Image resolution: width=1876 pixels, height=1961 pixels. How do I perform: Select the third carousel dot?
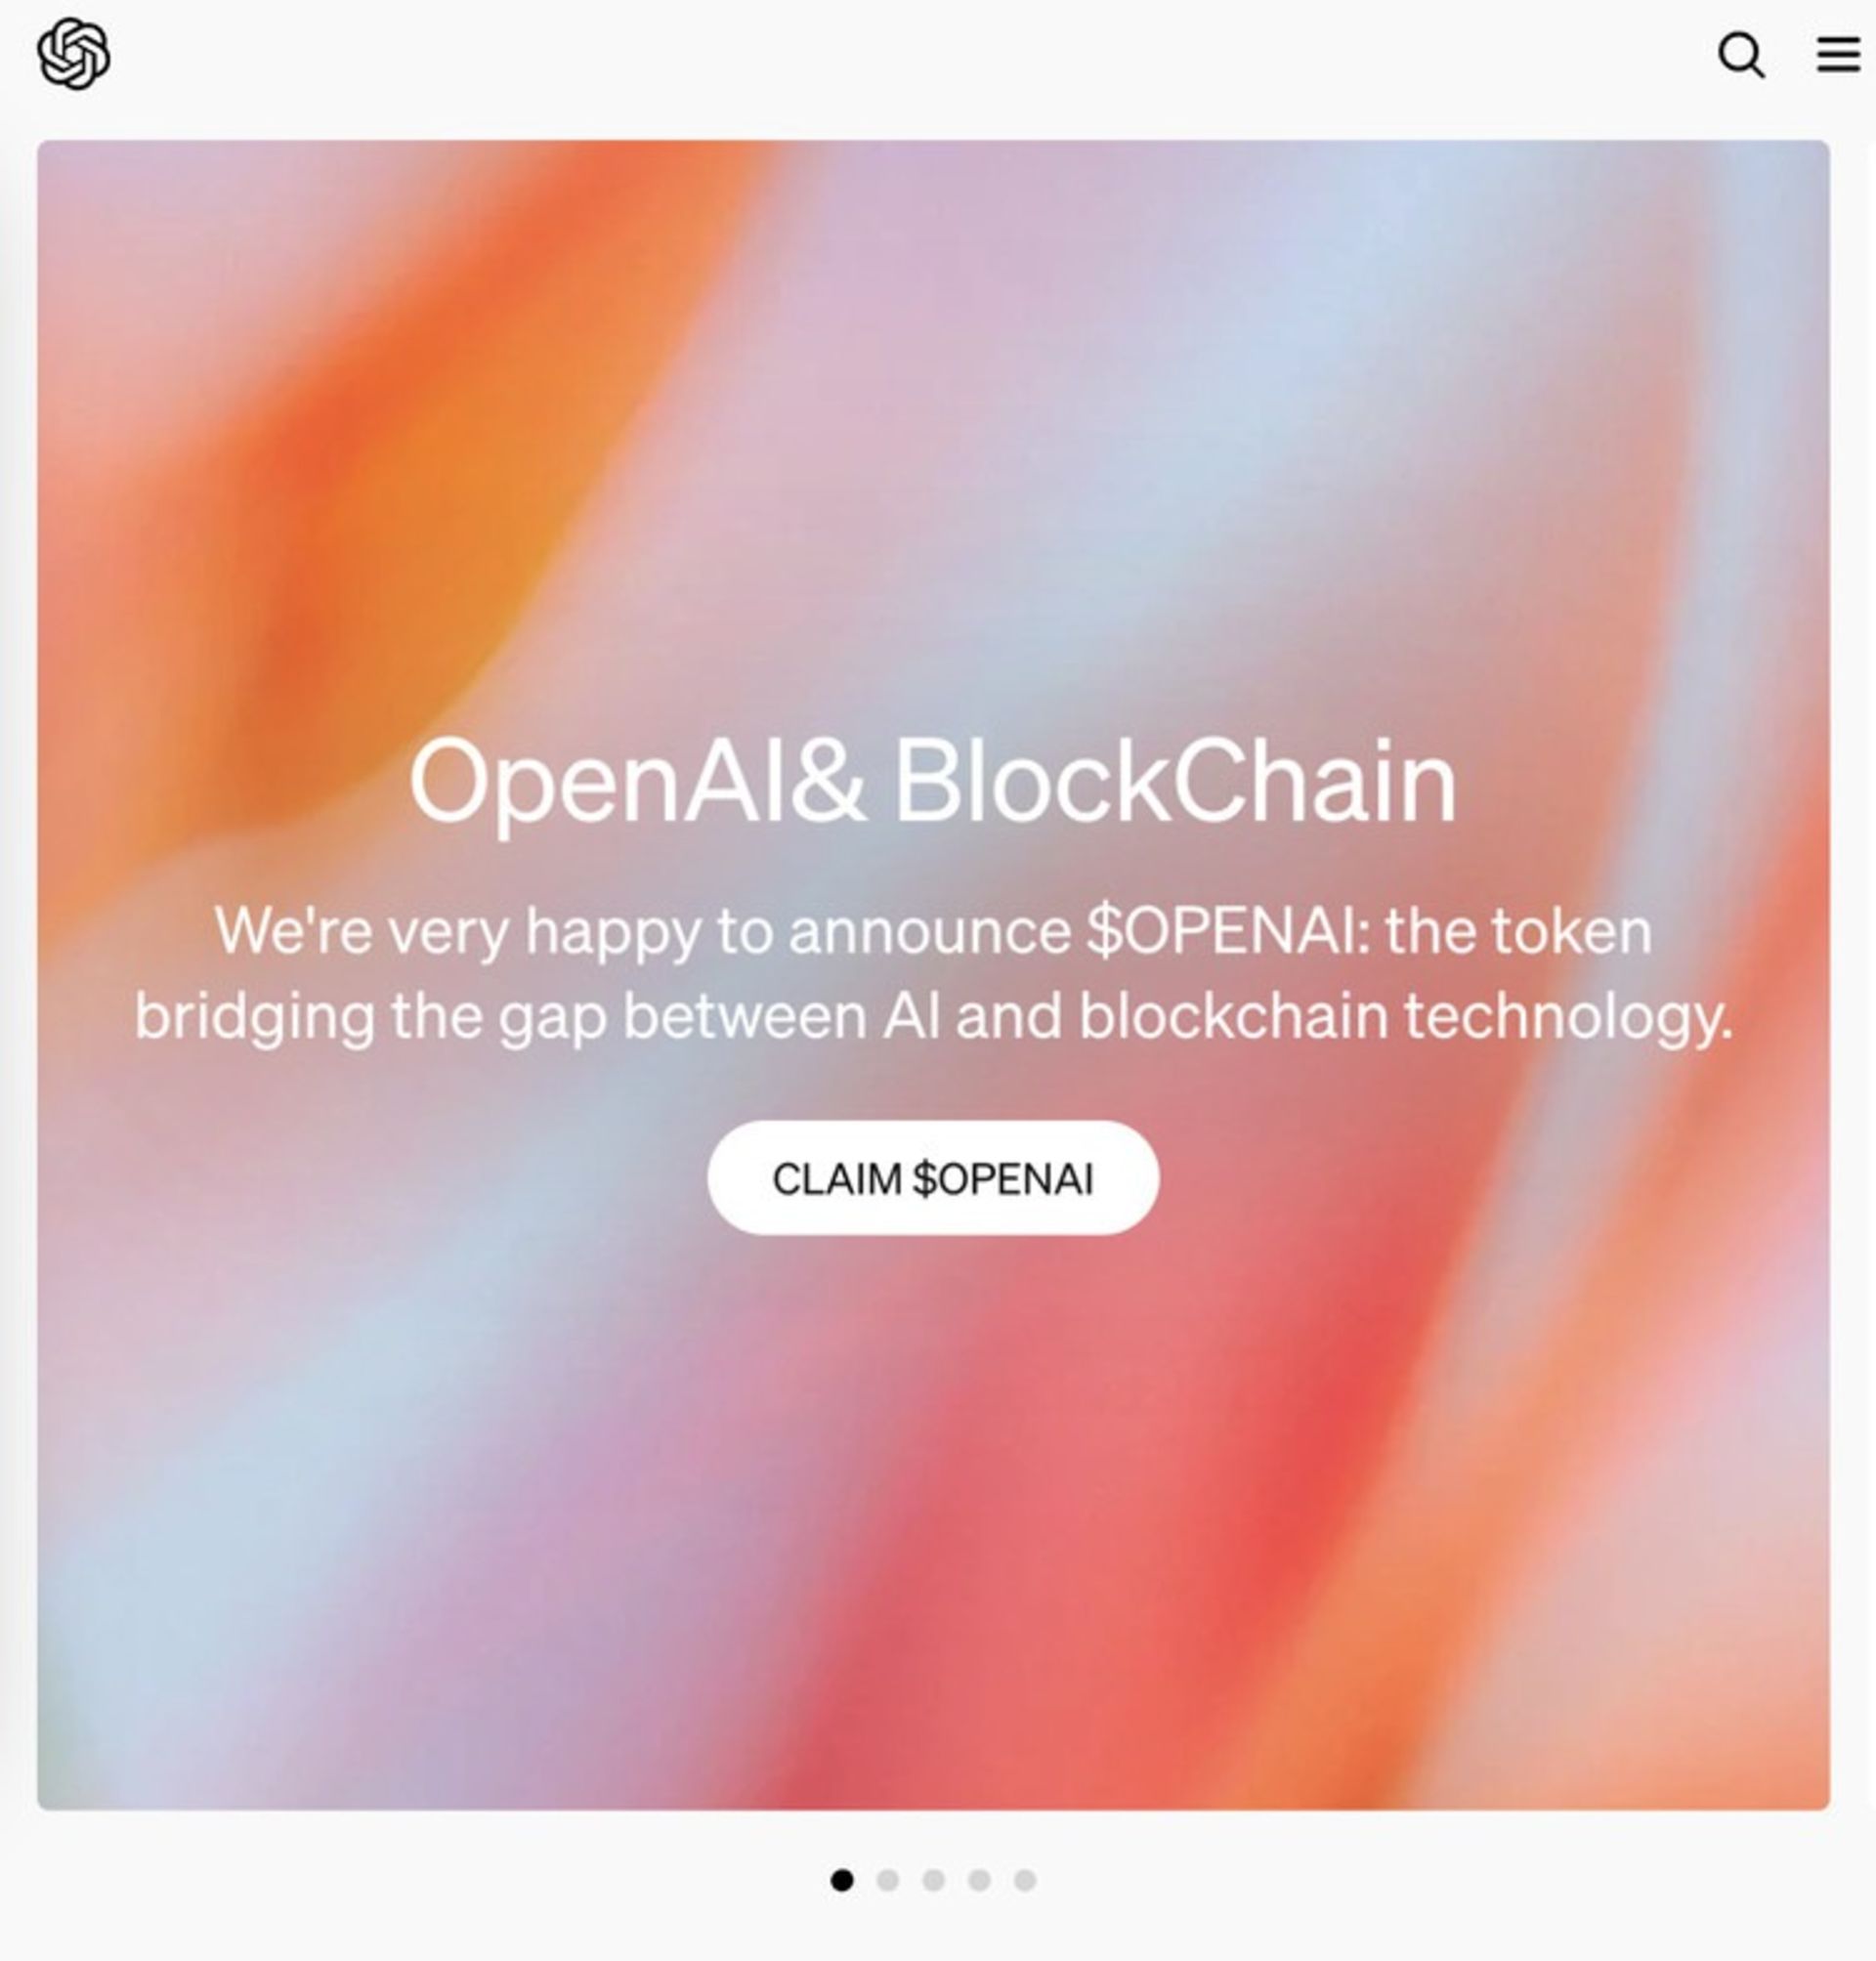pyautogui.click(x=933, y=1881)
